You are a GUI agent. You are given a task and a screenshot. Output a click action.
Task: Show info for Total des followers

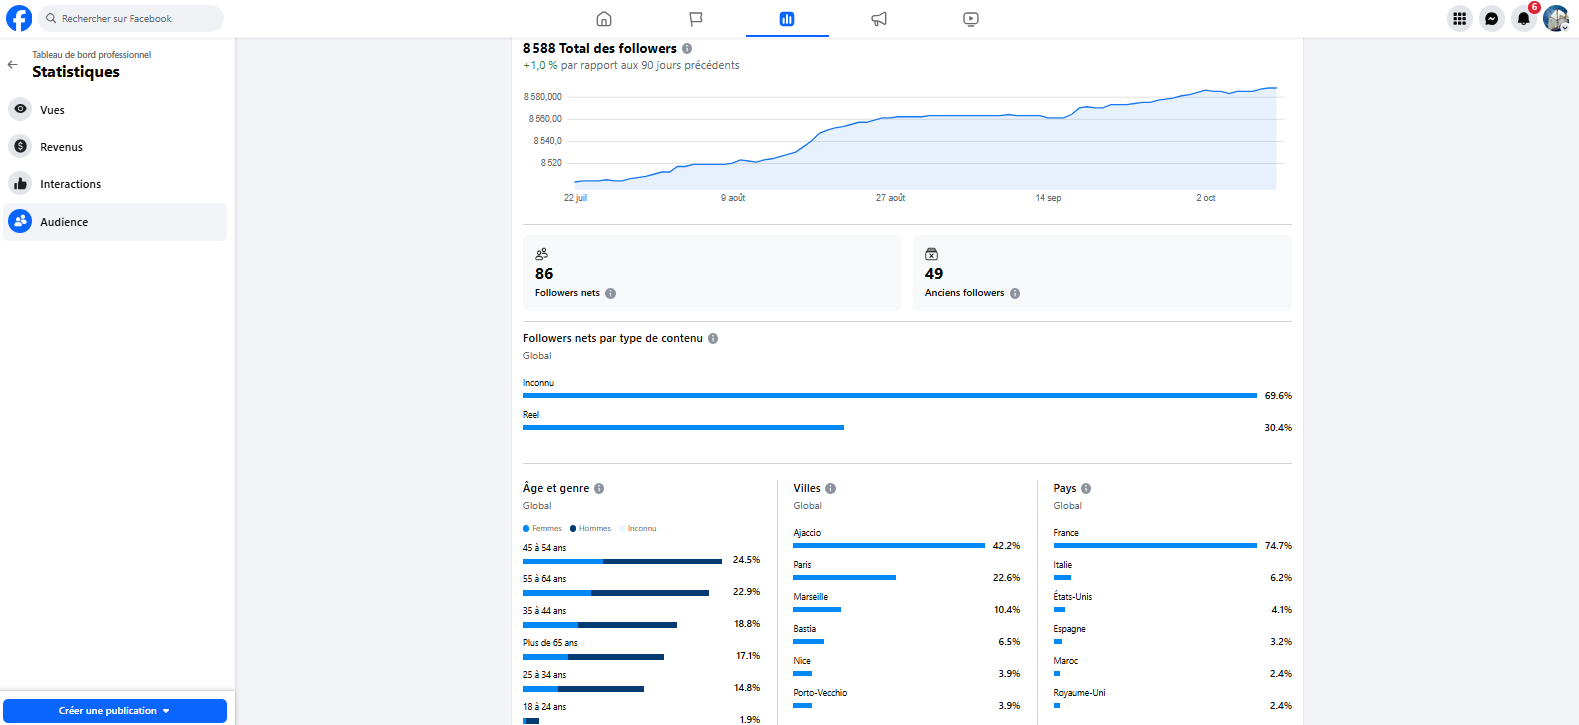pyautogui.click(x=687, y=49)
